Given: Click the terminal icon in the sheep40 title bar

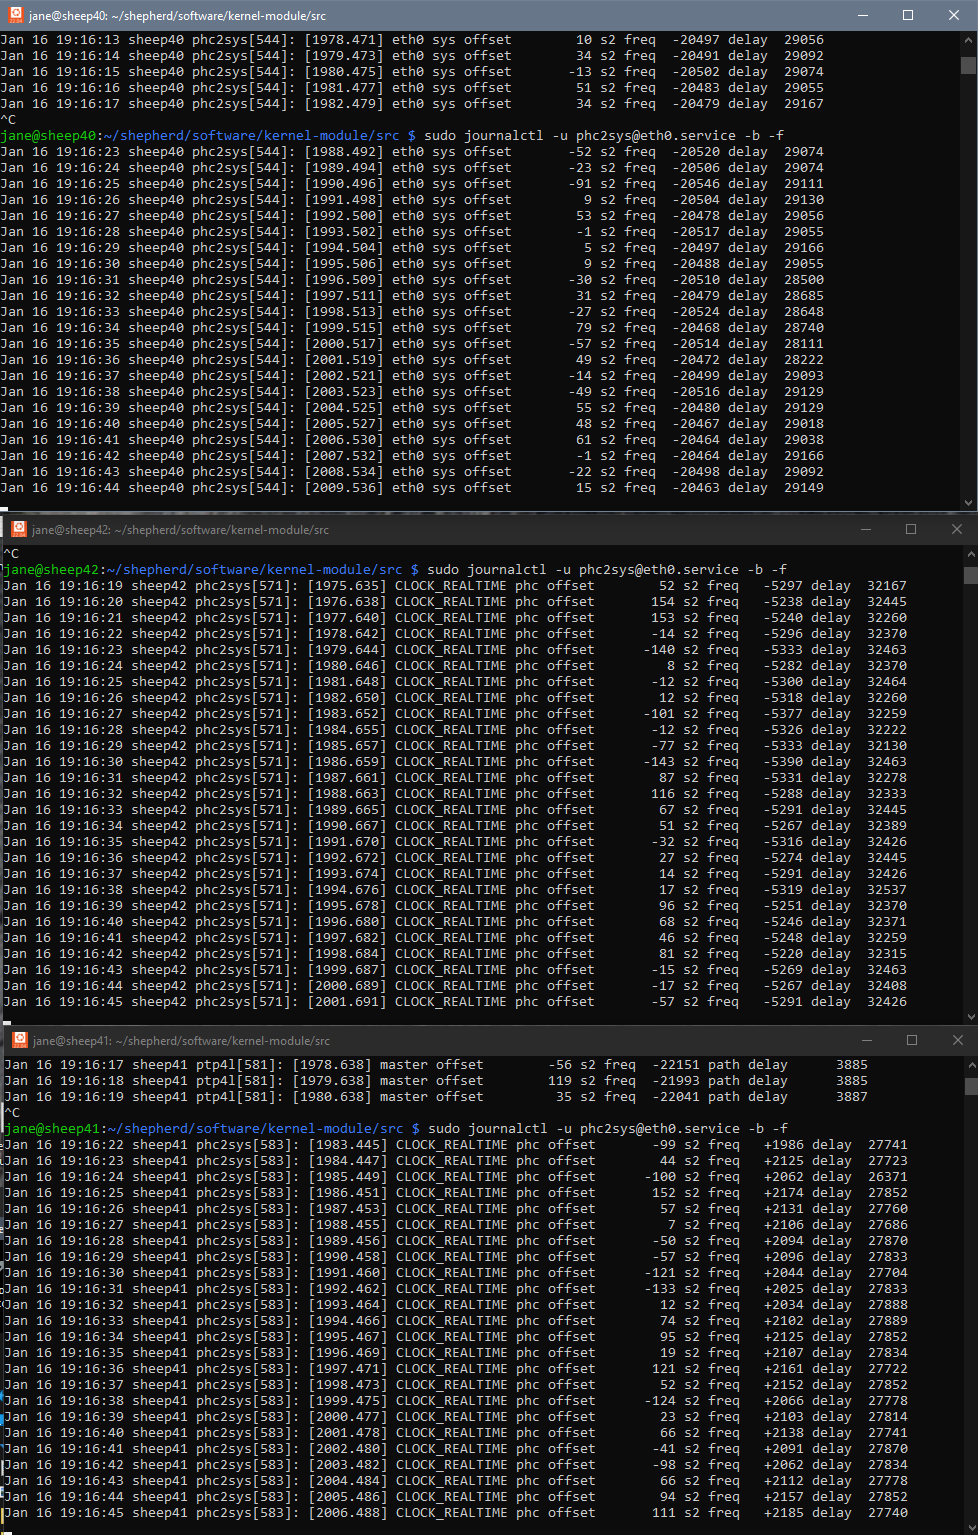Looking at the screenshot, I should click(x=15, y=15).
